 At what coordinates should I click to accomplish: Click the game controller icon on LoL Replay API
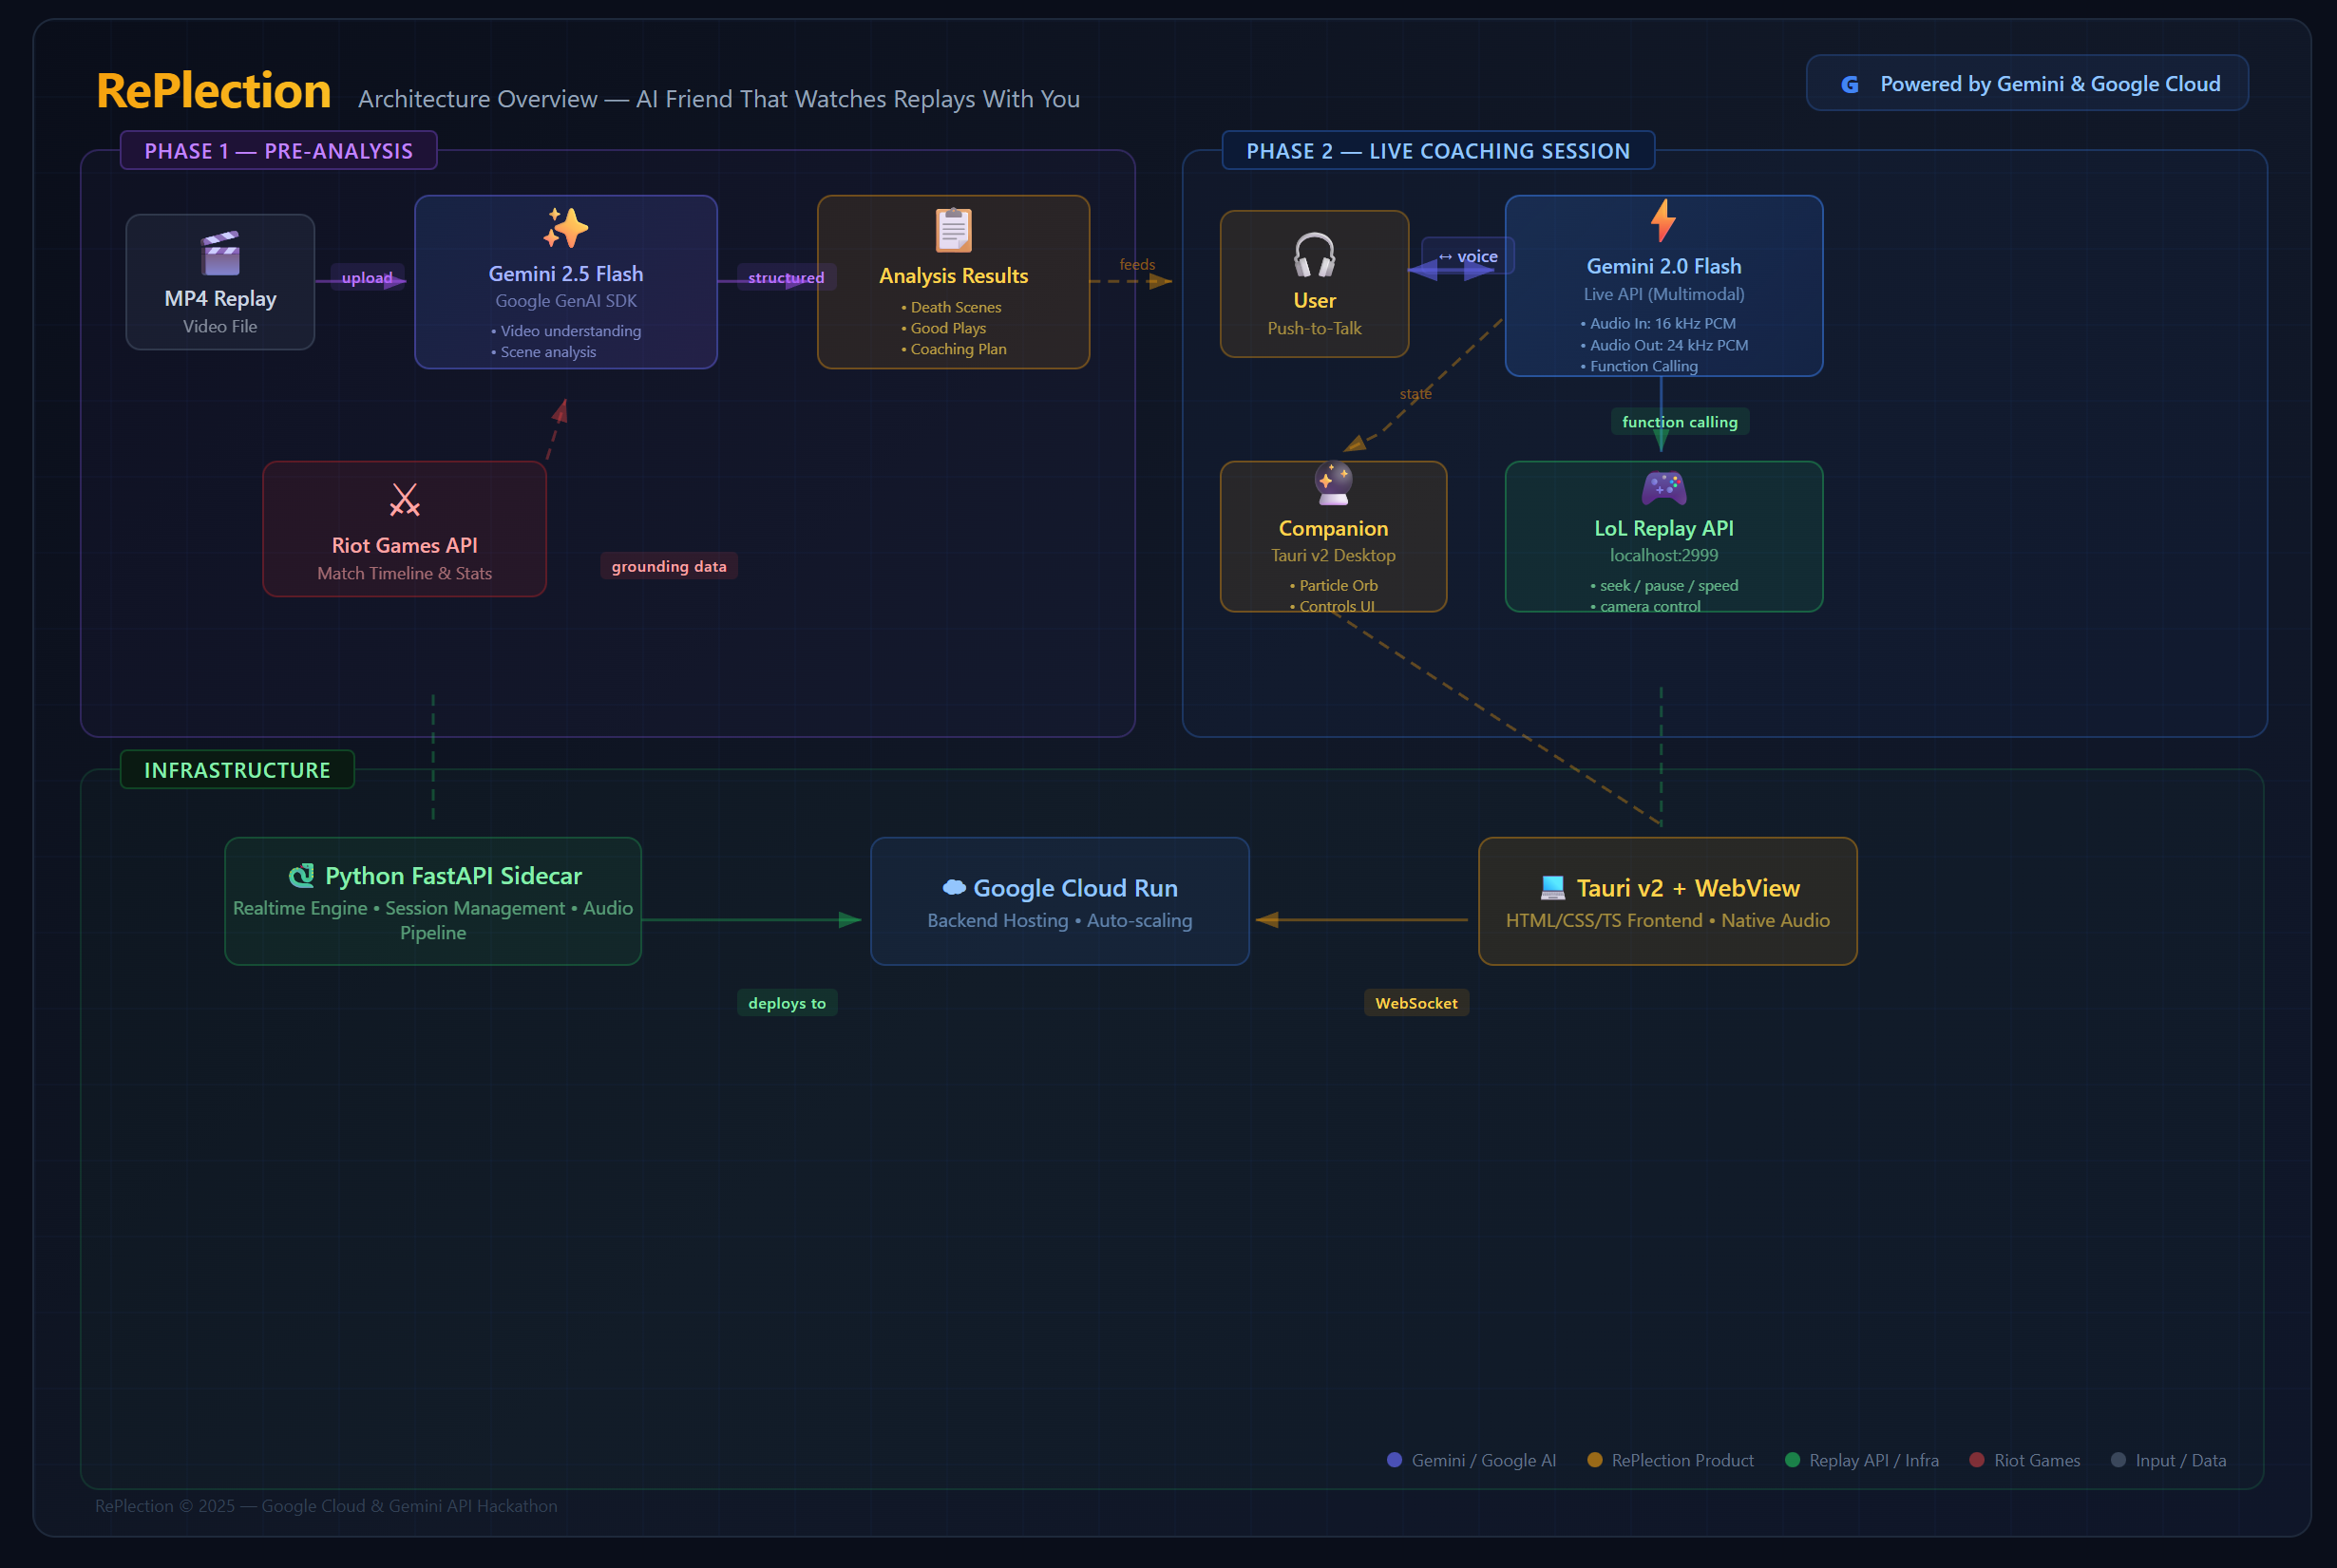tap(1663, 488)
